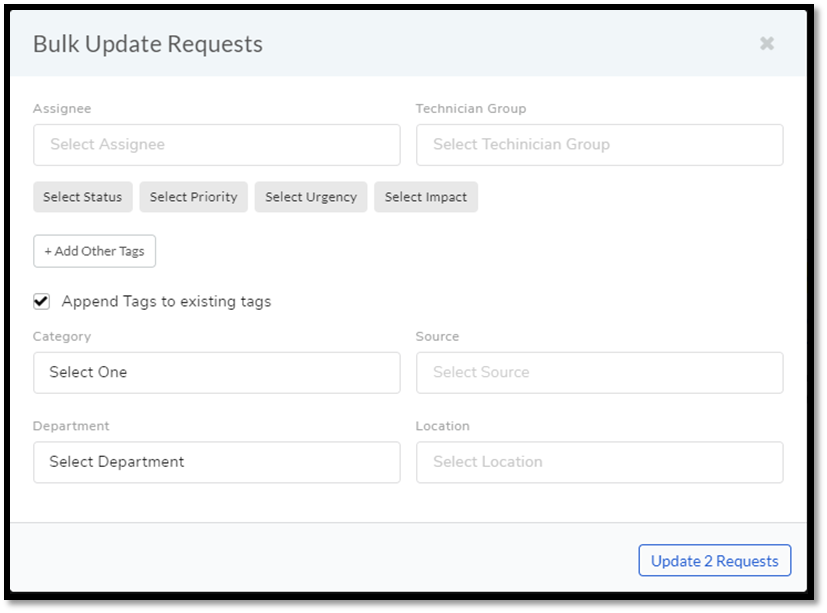Open the Select Assignee field
Image resolution: width=827 pixels, height=613 pixels.
point(216,145)
